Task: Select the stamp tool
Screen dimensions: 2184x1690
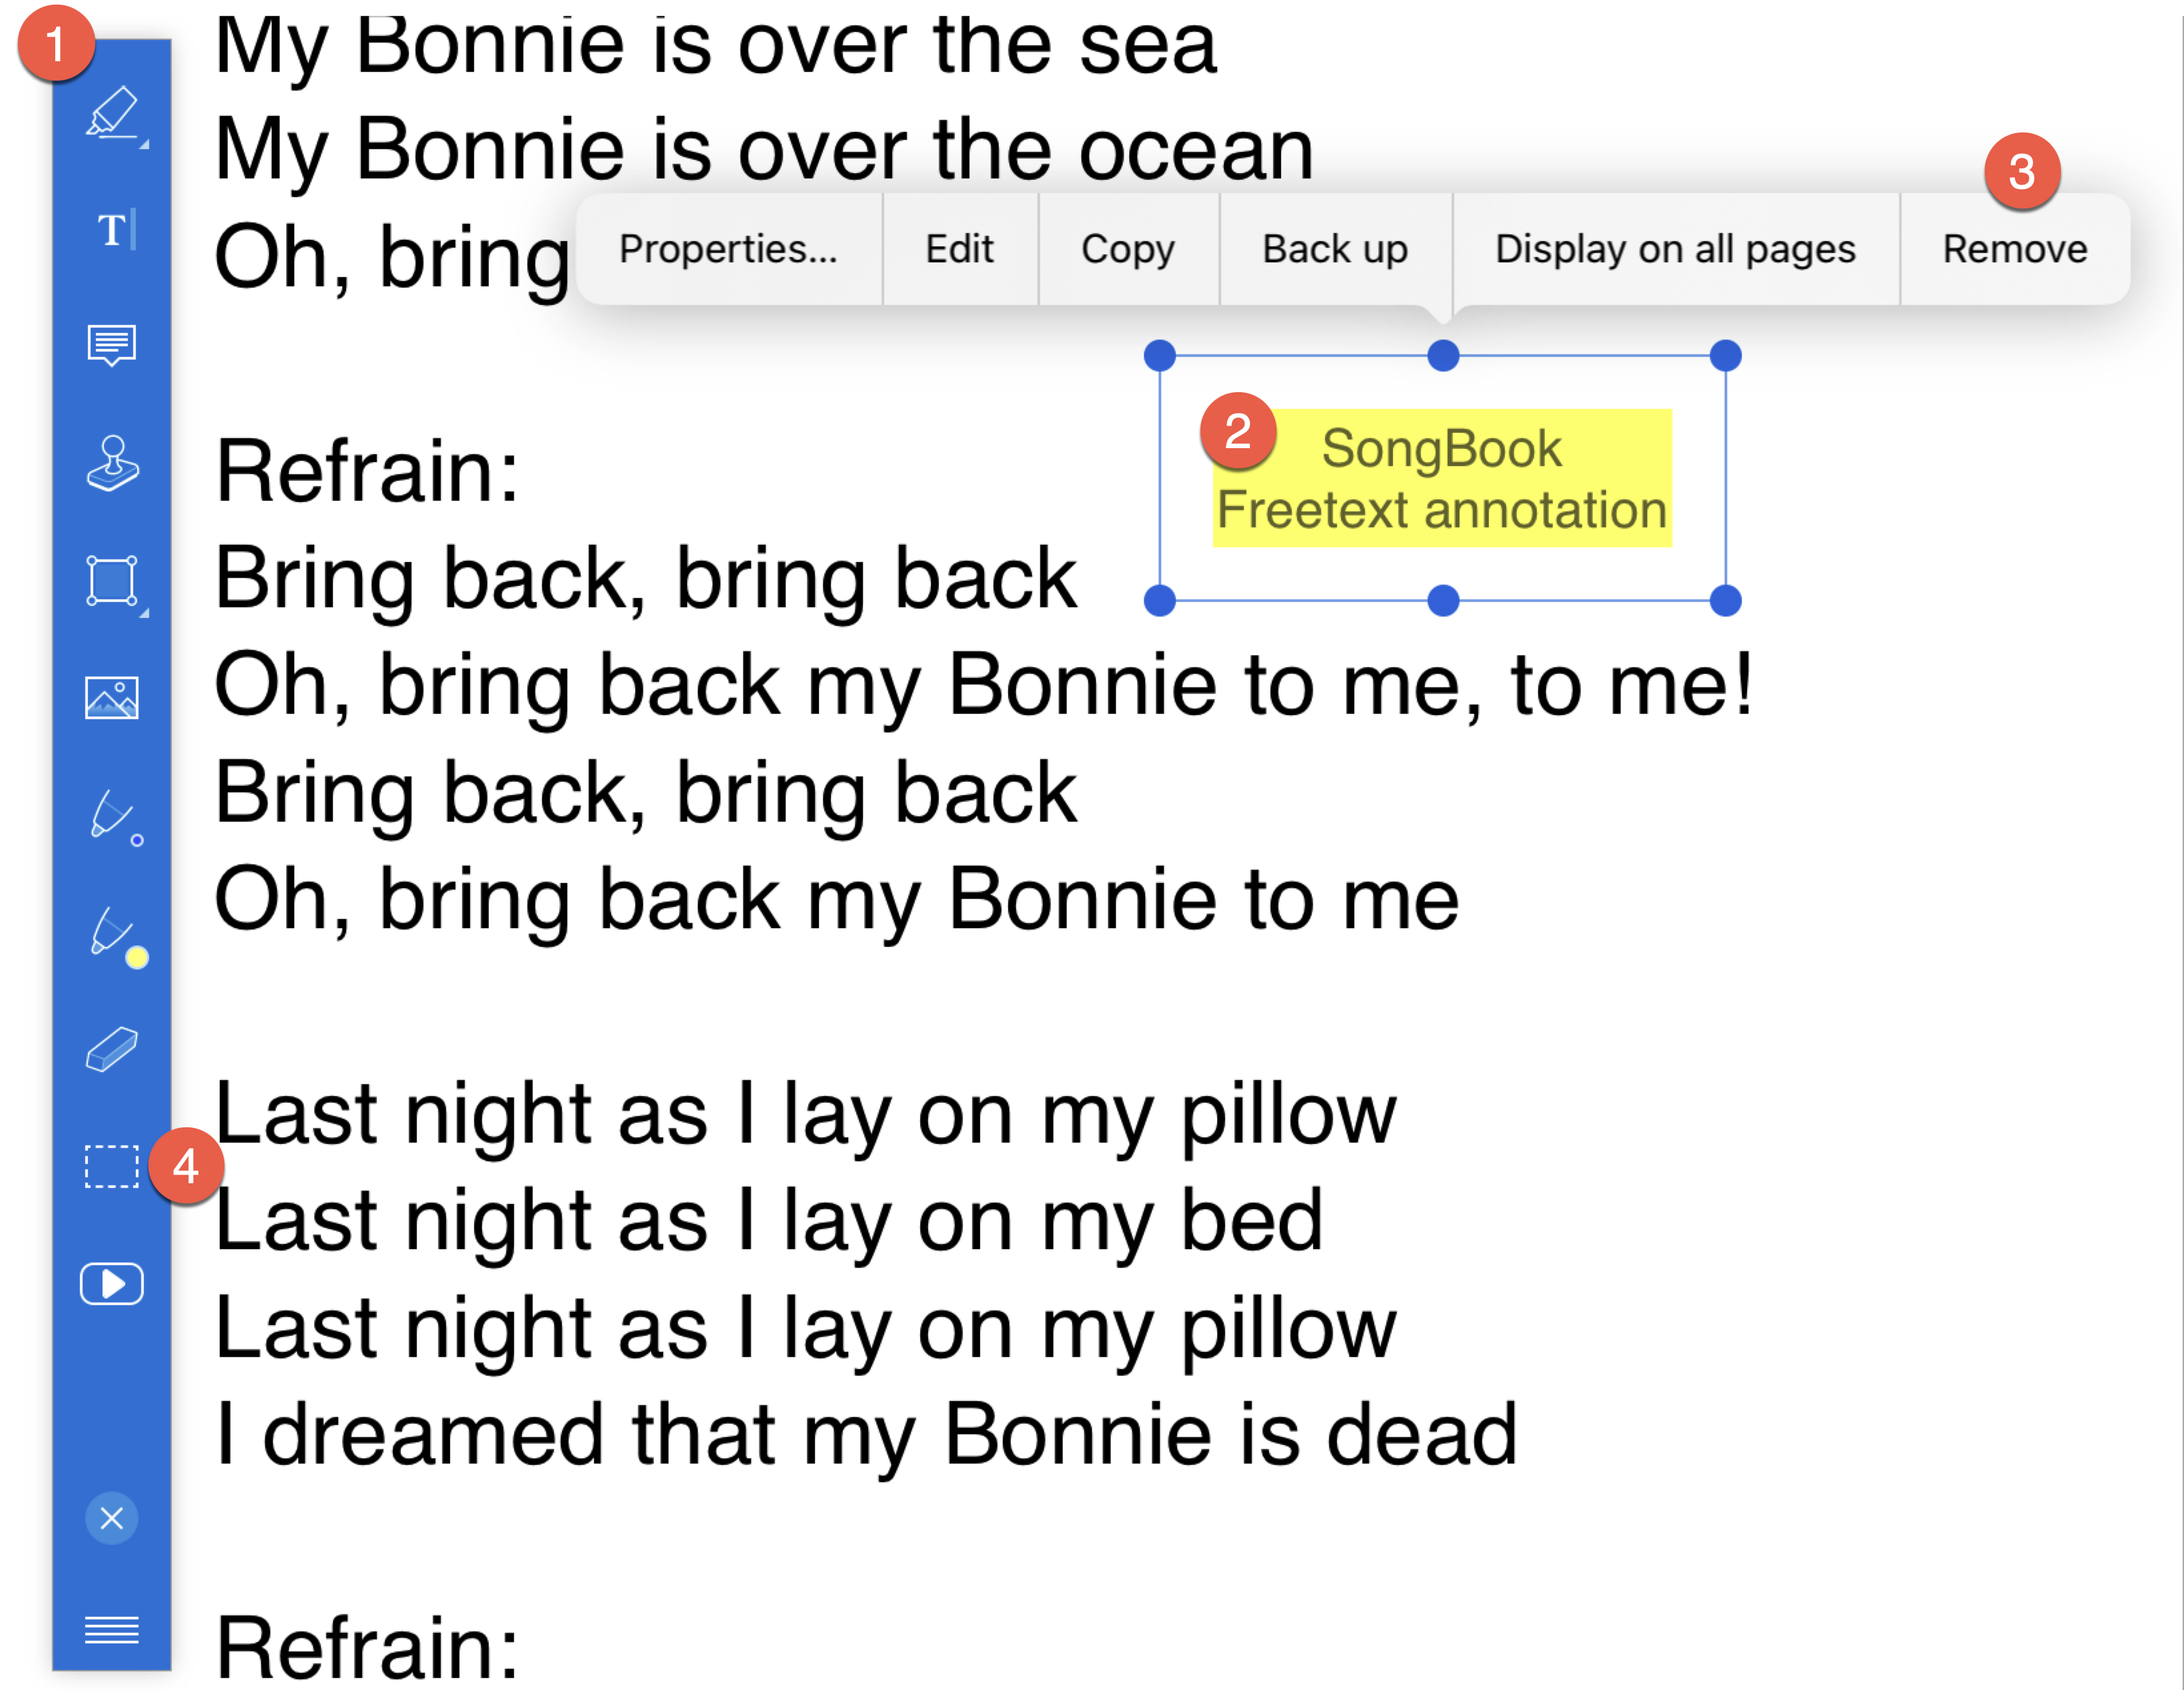Action: click(111, 464)
